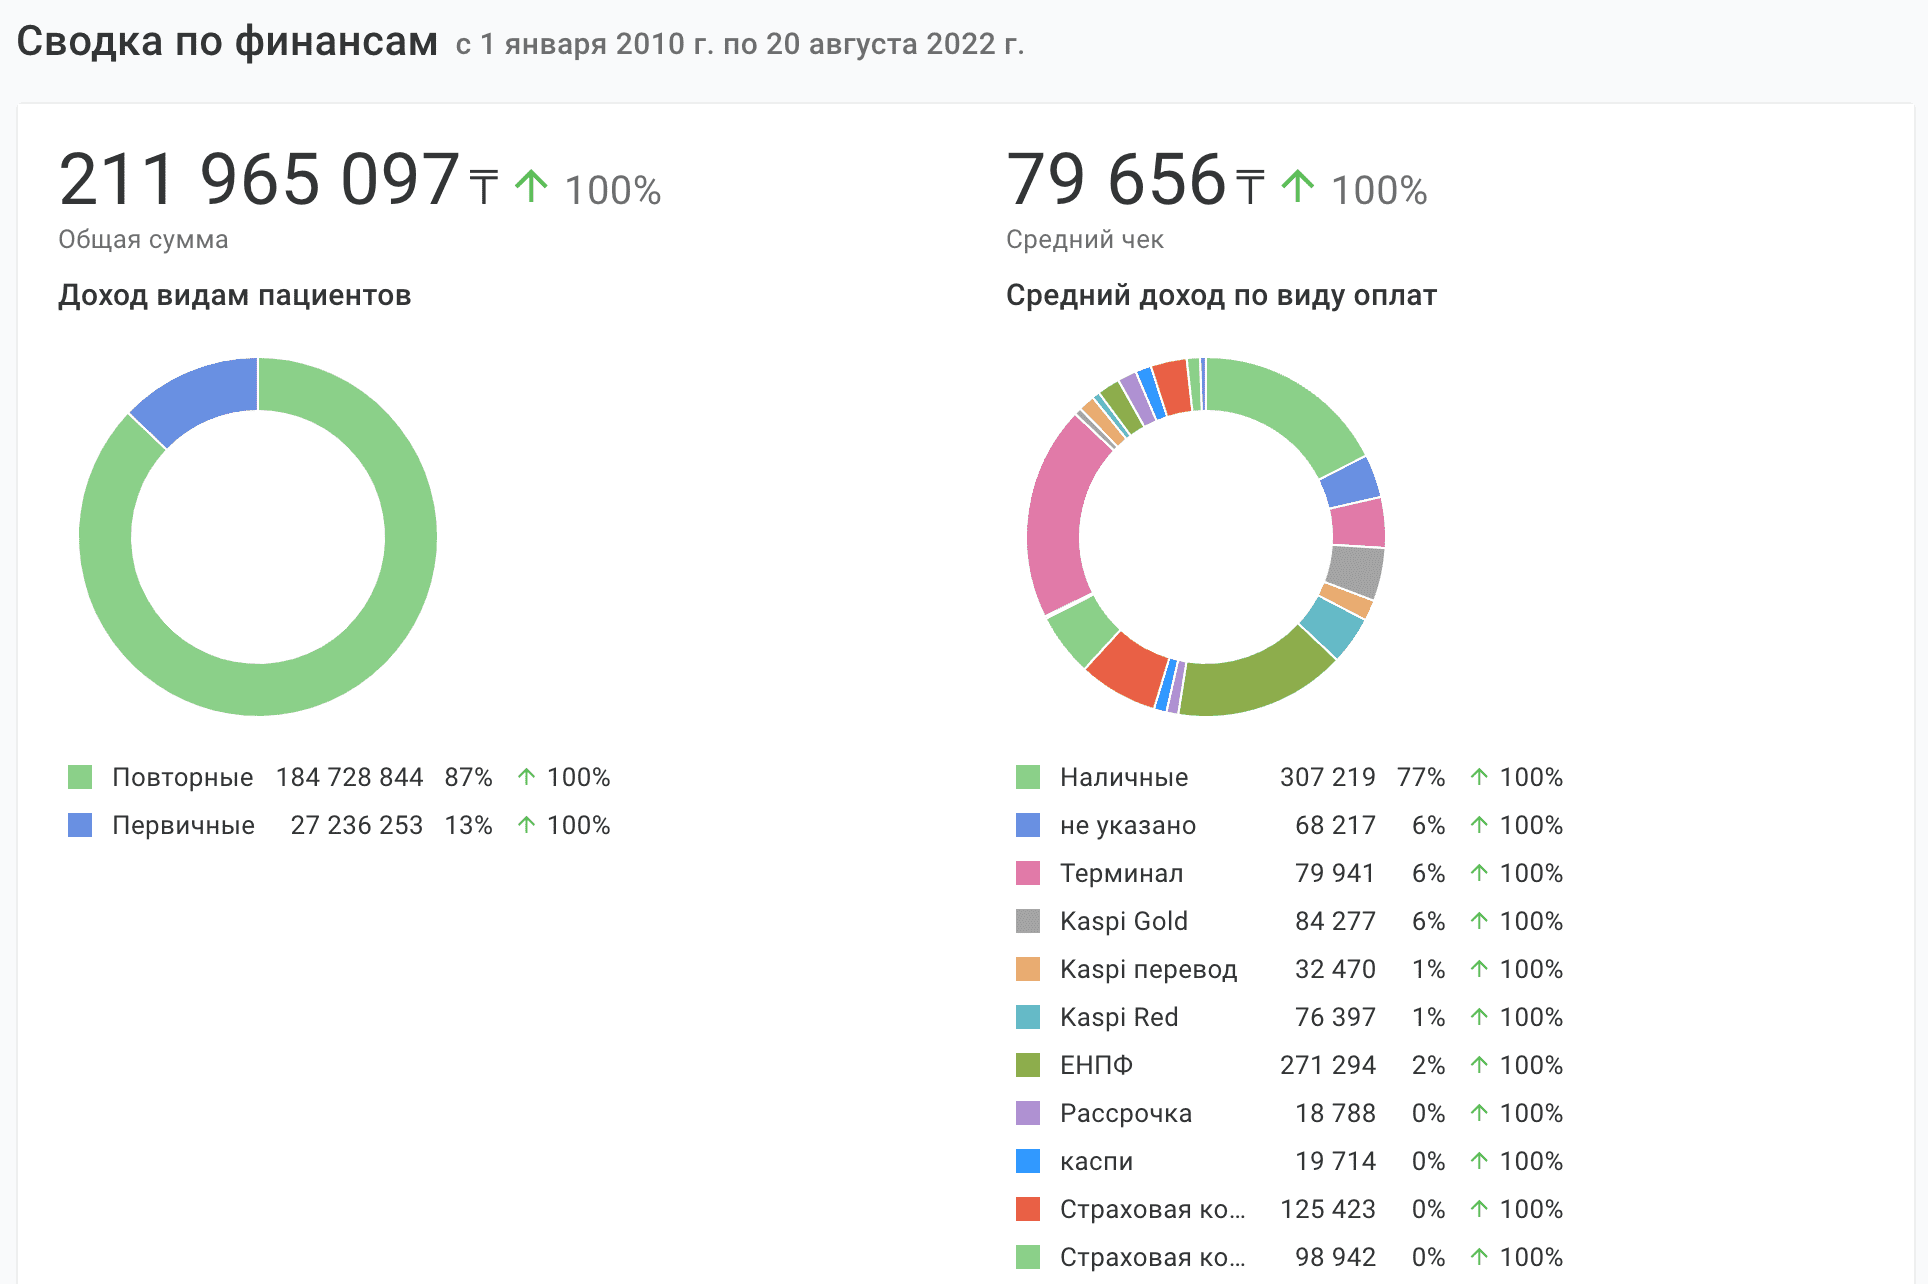Click the green Повторные legend swatch
Image resolution: width=1928 pixels, height=1284 pixels.
click(80, 777)
